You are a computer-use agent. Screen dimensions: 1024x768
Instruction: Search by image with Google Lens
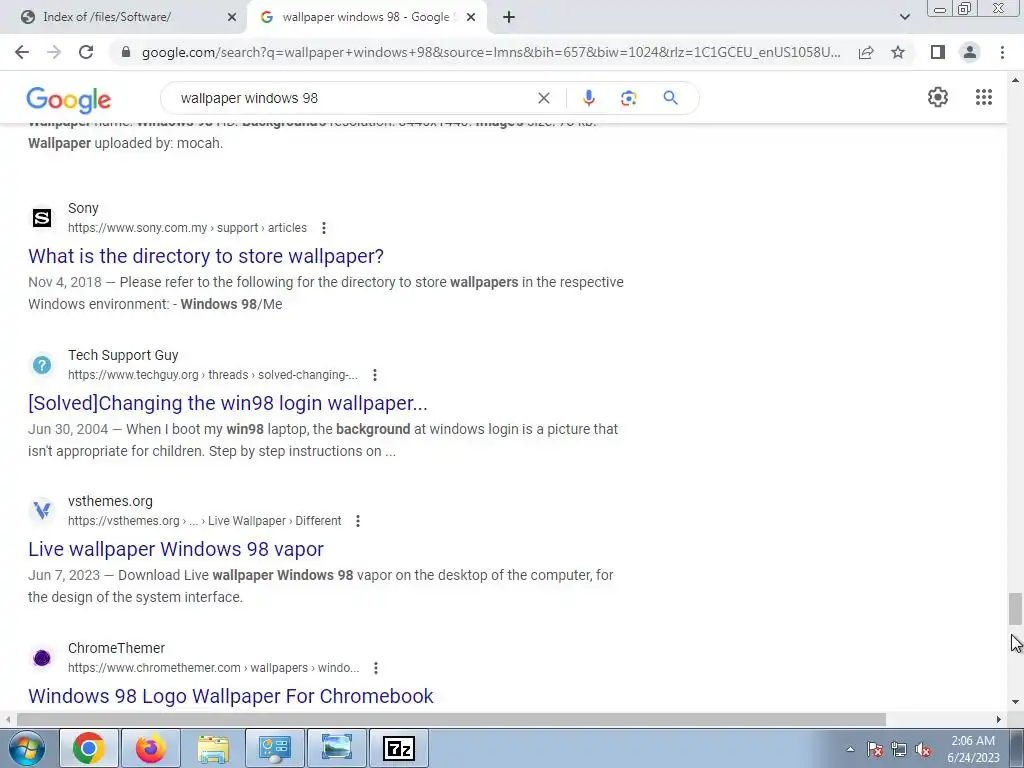(628, 98)
